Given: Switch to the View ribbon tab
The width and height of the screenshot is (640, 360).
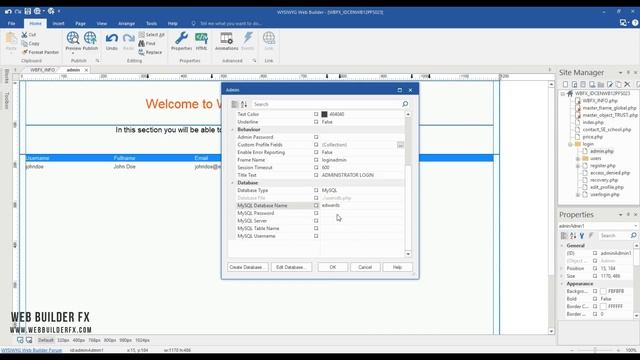Looking at the screenshot, I should [x=102, y=24].
